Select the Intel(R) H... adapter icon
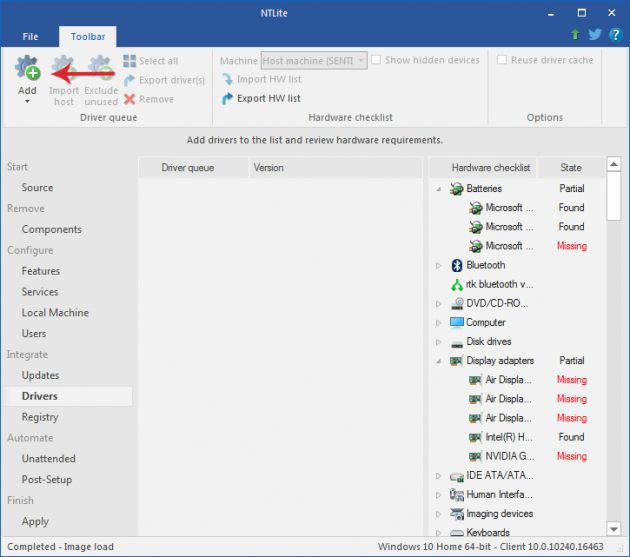630x557 pixels. [x=475, y=437]
